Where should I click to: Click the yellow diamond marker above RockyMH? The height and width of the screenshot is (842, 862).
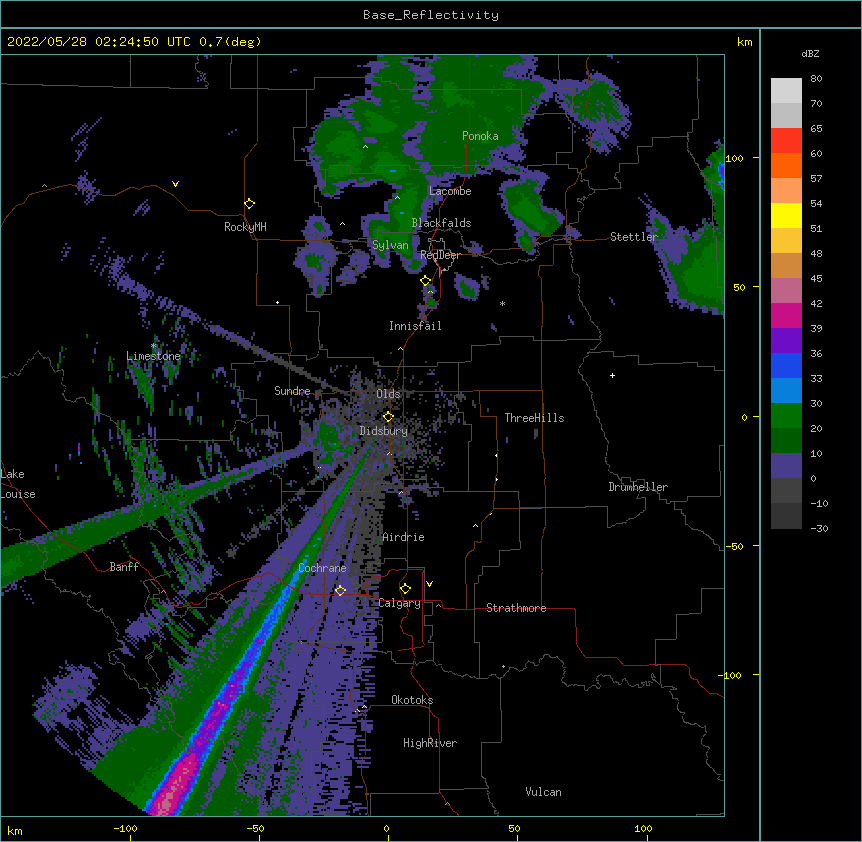[x=250, y=204]
